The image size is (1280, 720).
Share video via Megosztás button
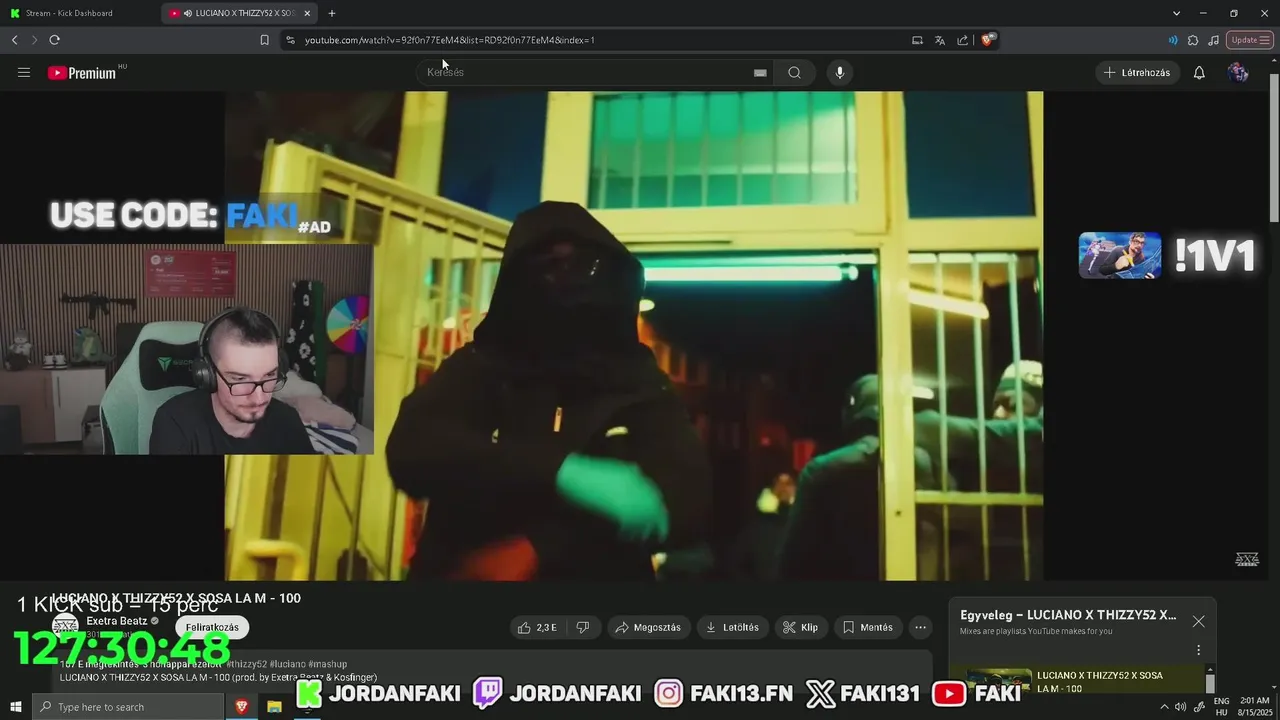[648, 627]
